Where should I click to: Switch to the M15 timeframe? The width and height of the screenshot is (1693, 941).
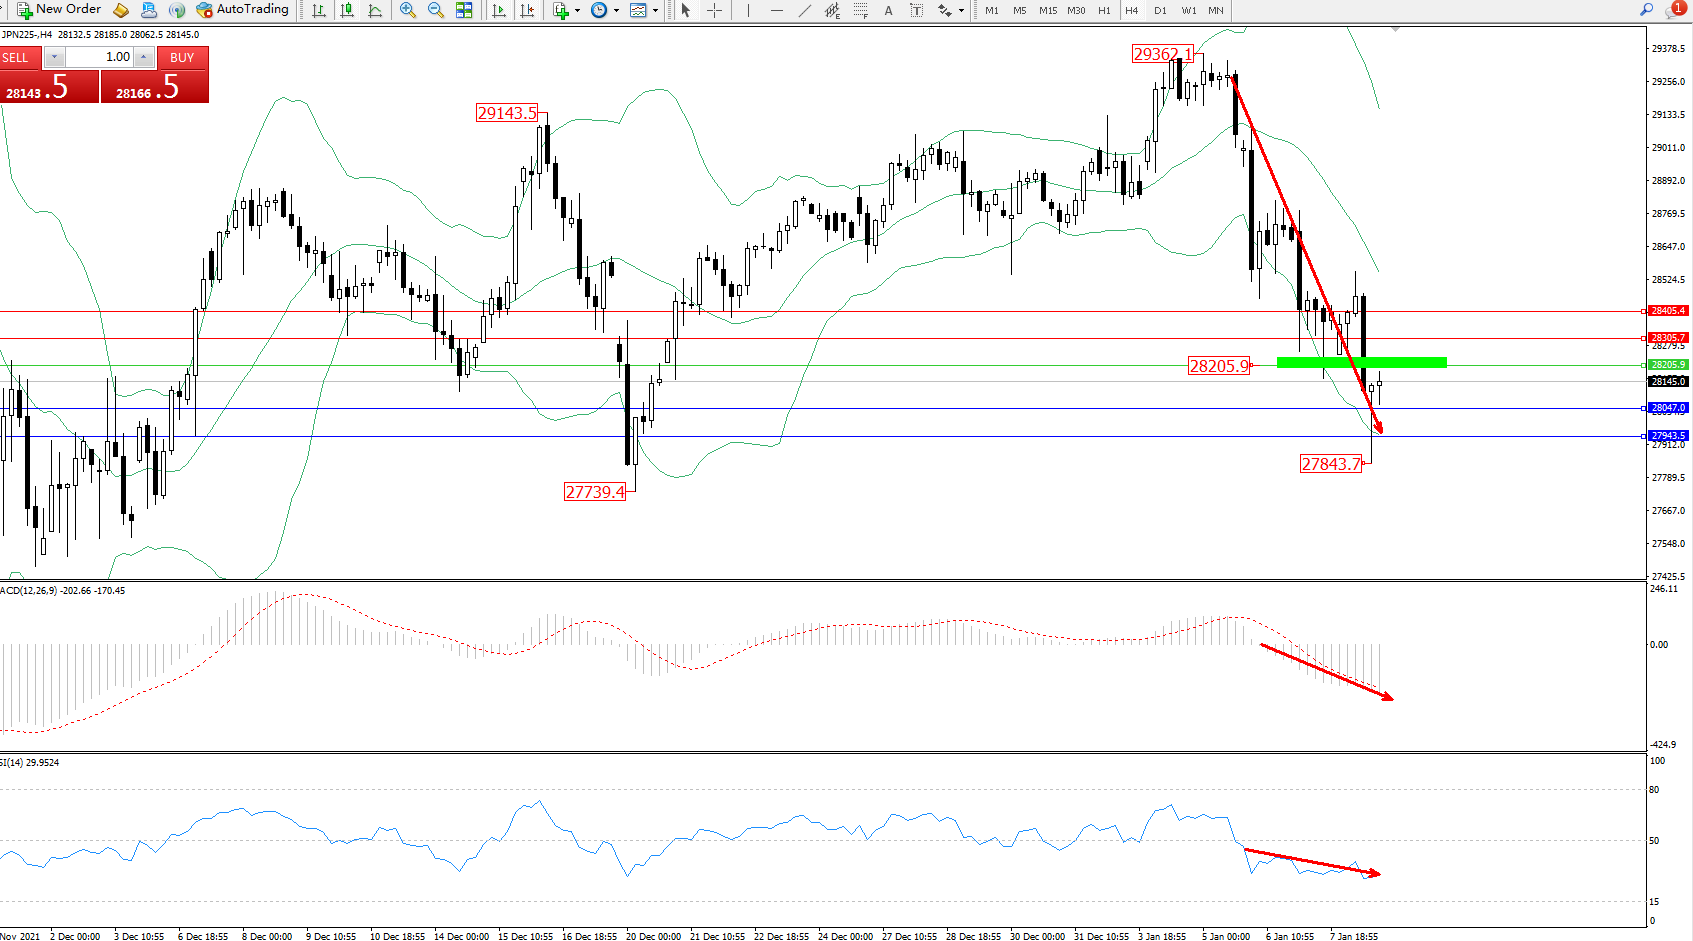pyautogui.click(x=1047, y=10)
